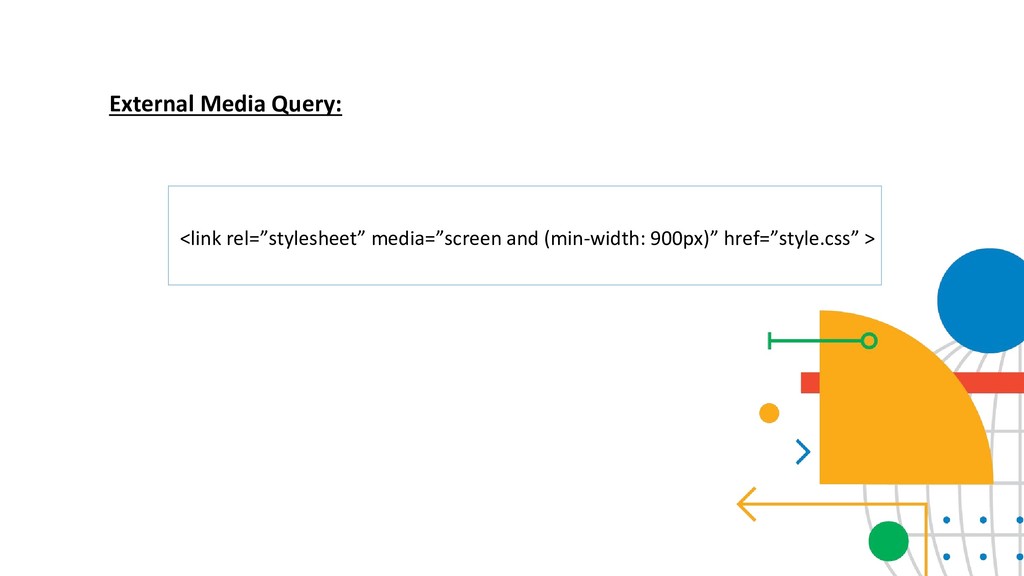Click the blue chevron arrow

click(803, 452)
